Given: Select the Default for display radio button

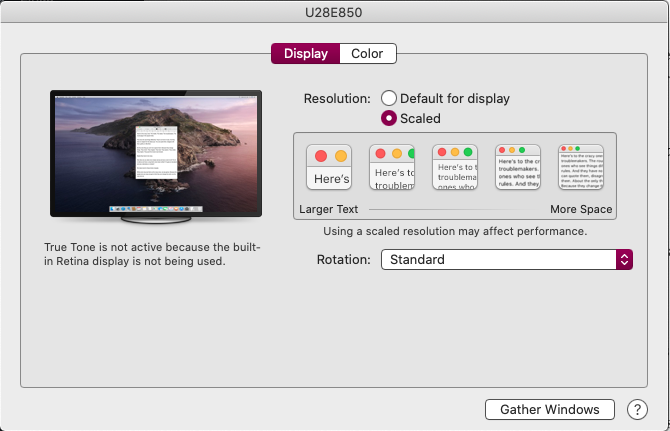Looking at the screenshot, I should pos(389,99).
